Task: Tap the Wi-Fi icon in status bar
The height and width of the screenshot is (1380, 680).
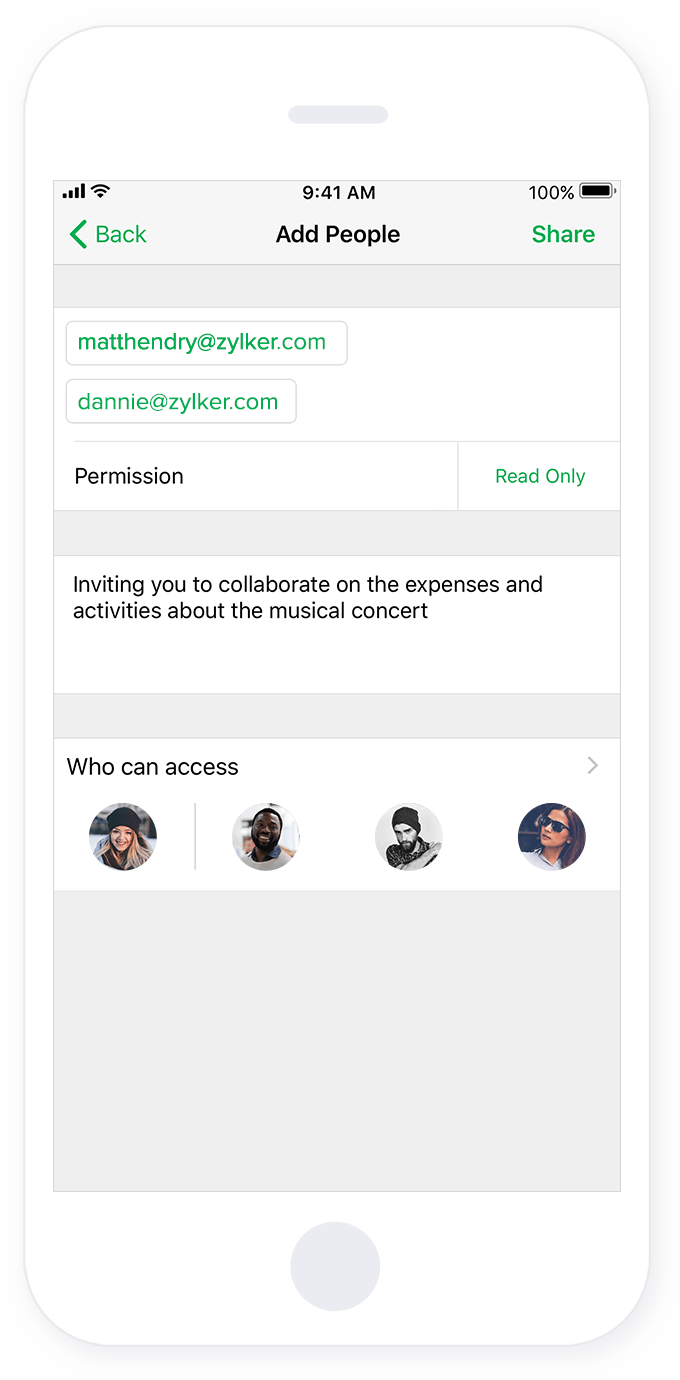Action: 100,191
